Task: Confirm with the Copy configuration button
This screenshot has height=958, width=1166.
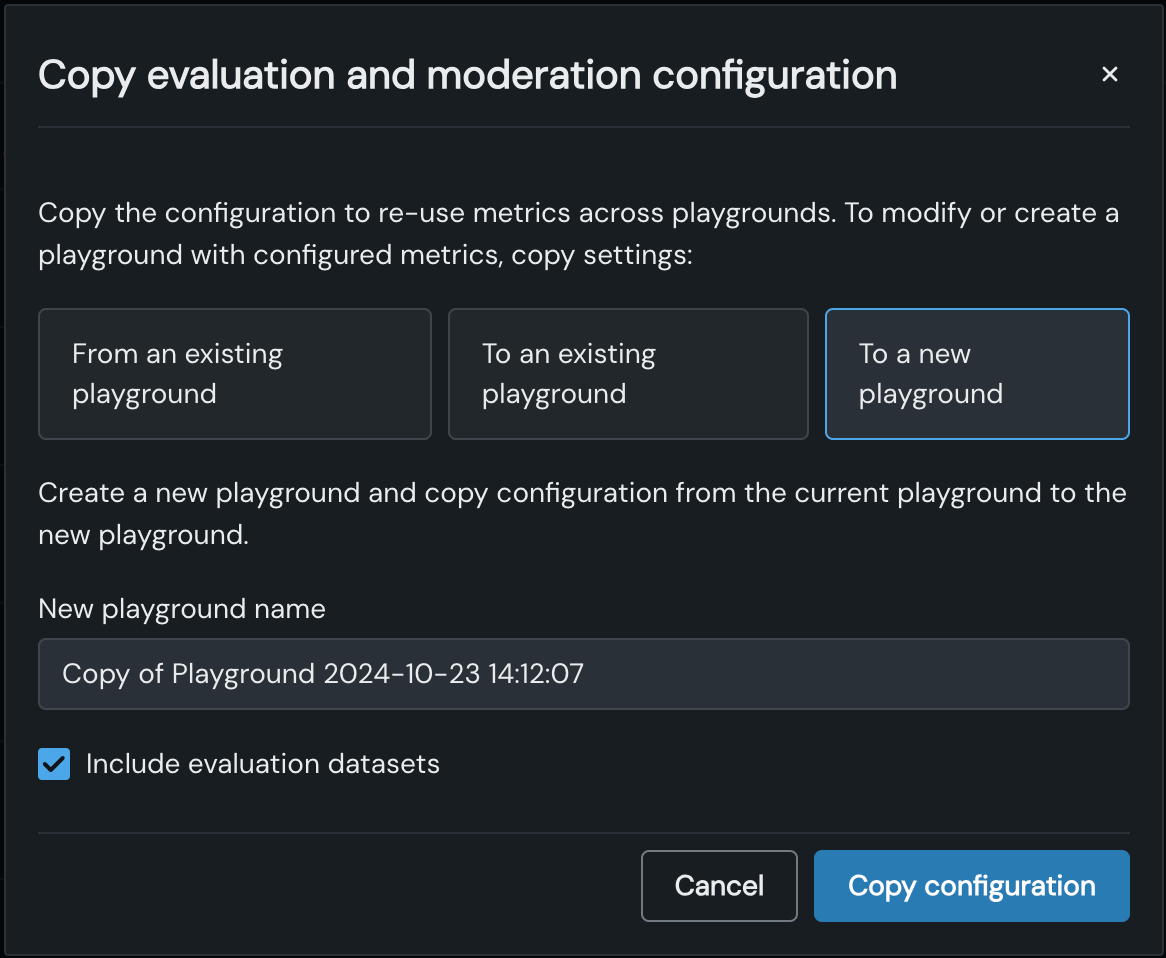Action: click(971, 886)
